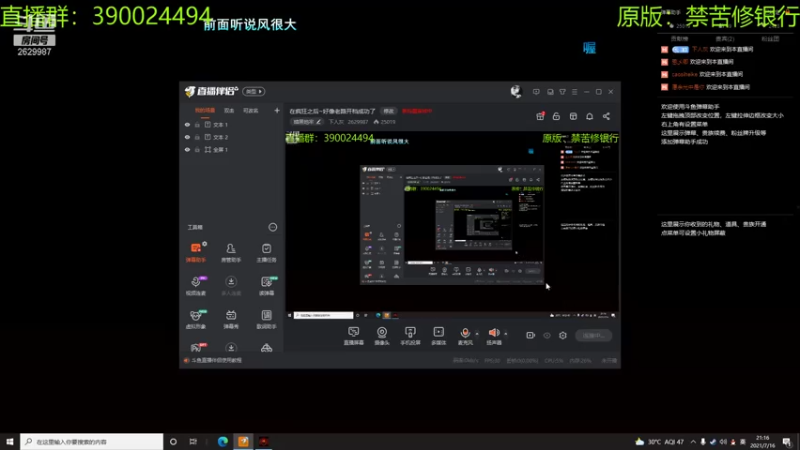Open the 主播任务 streamer tasks tool
The image size is (800, 450).
[x=266, y=253]
